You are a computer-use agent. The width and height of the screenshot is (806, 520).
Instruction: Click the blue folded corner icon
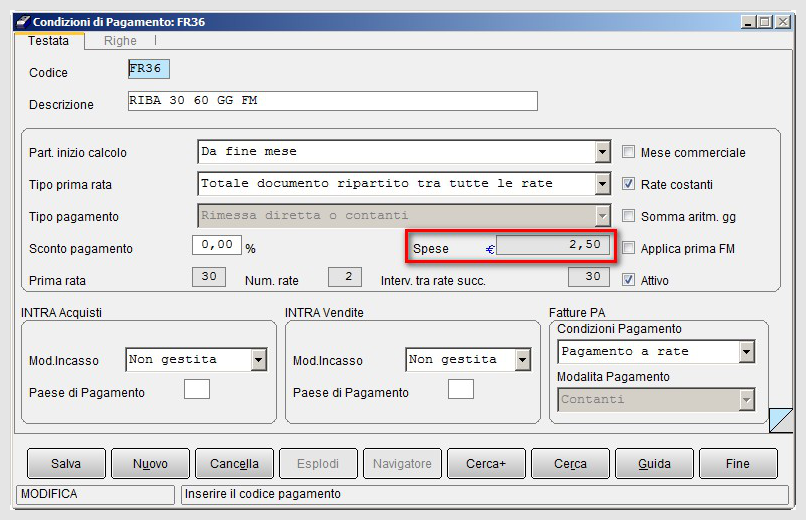pyautogui.click(x=781, y=420)
